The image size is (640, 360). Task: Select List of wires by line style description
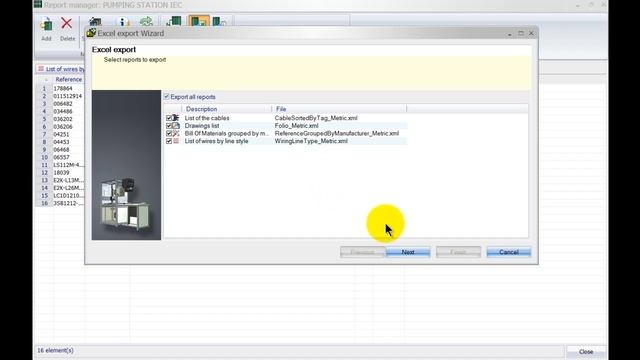[x=216, y=141]
